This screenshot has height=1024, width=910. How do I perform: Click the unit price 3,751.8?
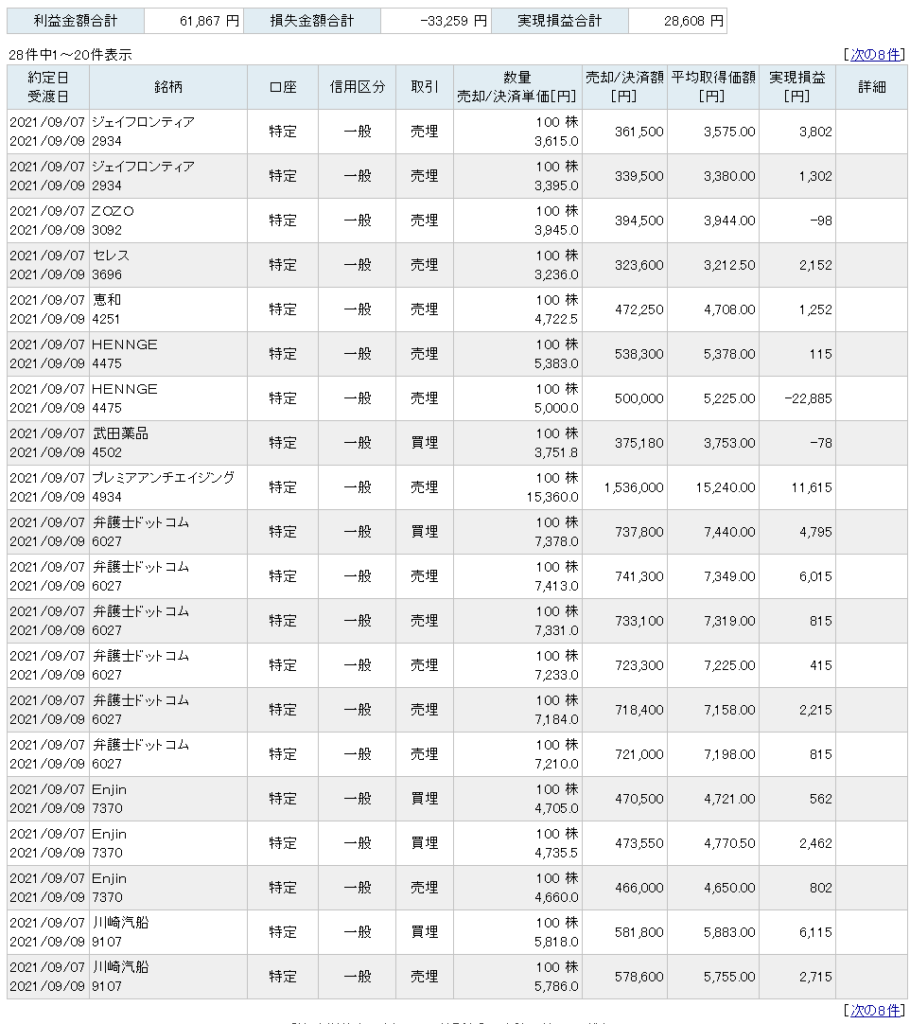pyautogui.click(x=557, y=453)
